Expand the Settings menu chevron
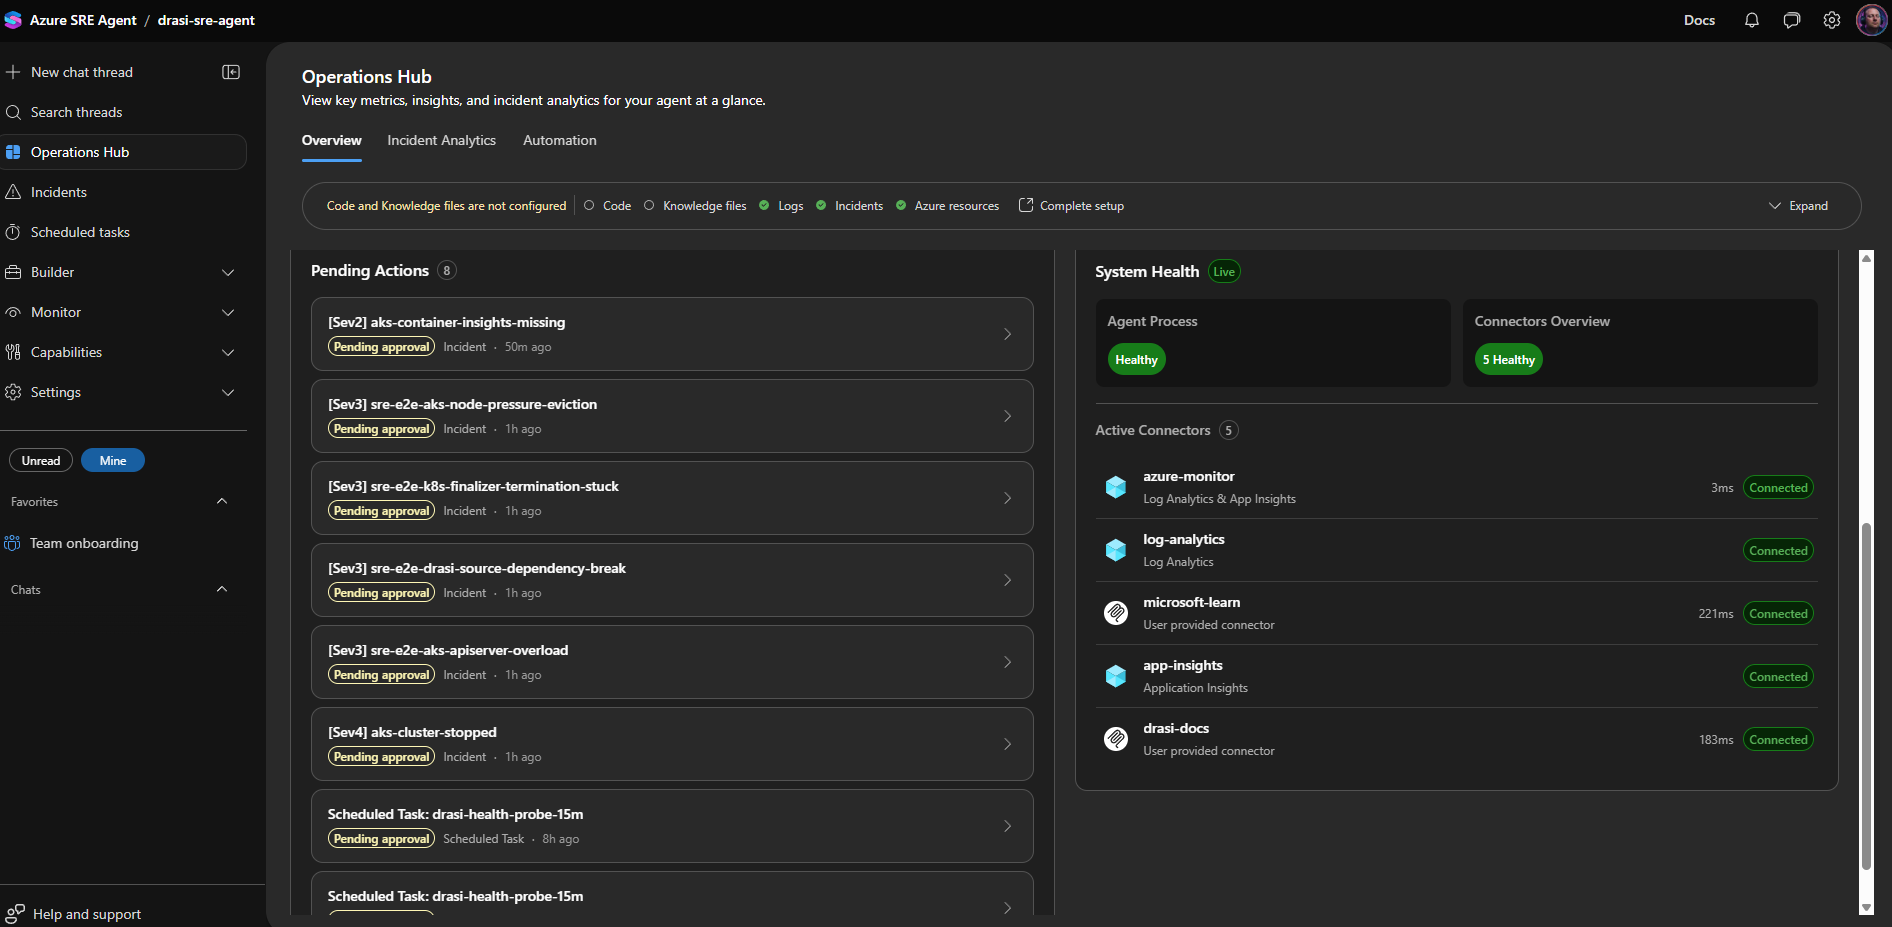Viewport: 1892px width, 927px height. [228, 392]
